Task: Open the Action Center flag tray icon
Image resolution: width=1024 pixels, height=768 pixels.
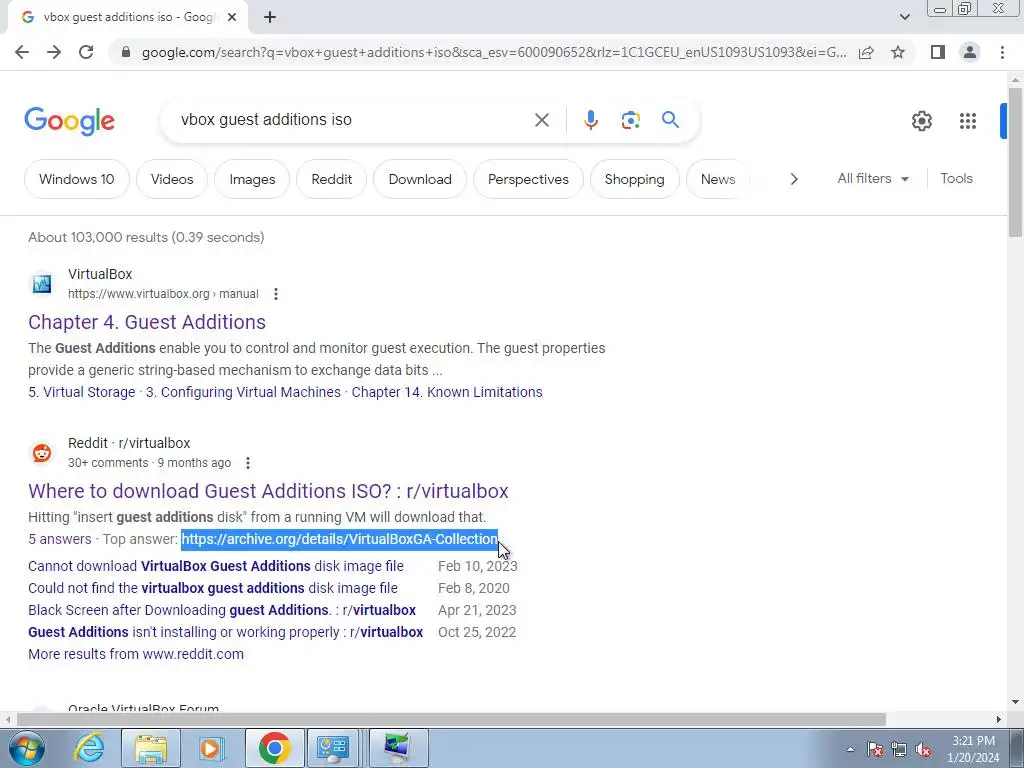Action: (875, 750)
